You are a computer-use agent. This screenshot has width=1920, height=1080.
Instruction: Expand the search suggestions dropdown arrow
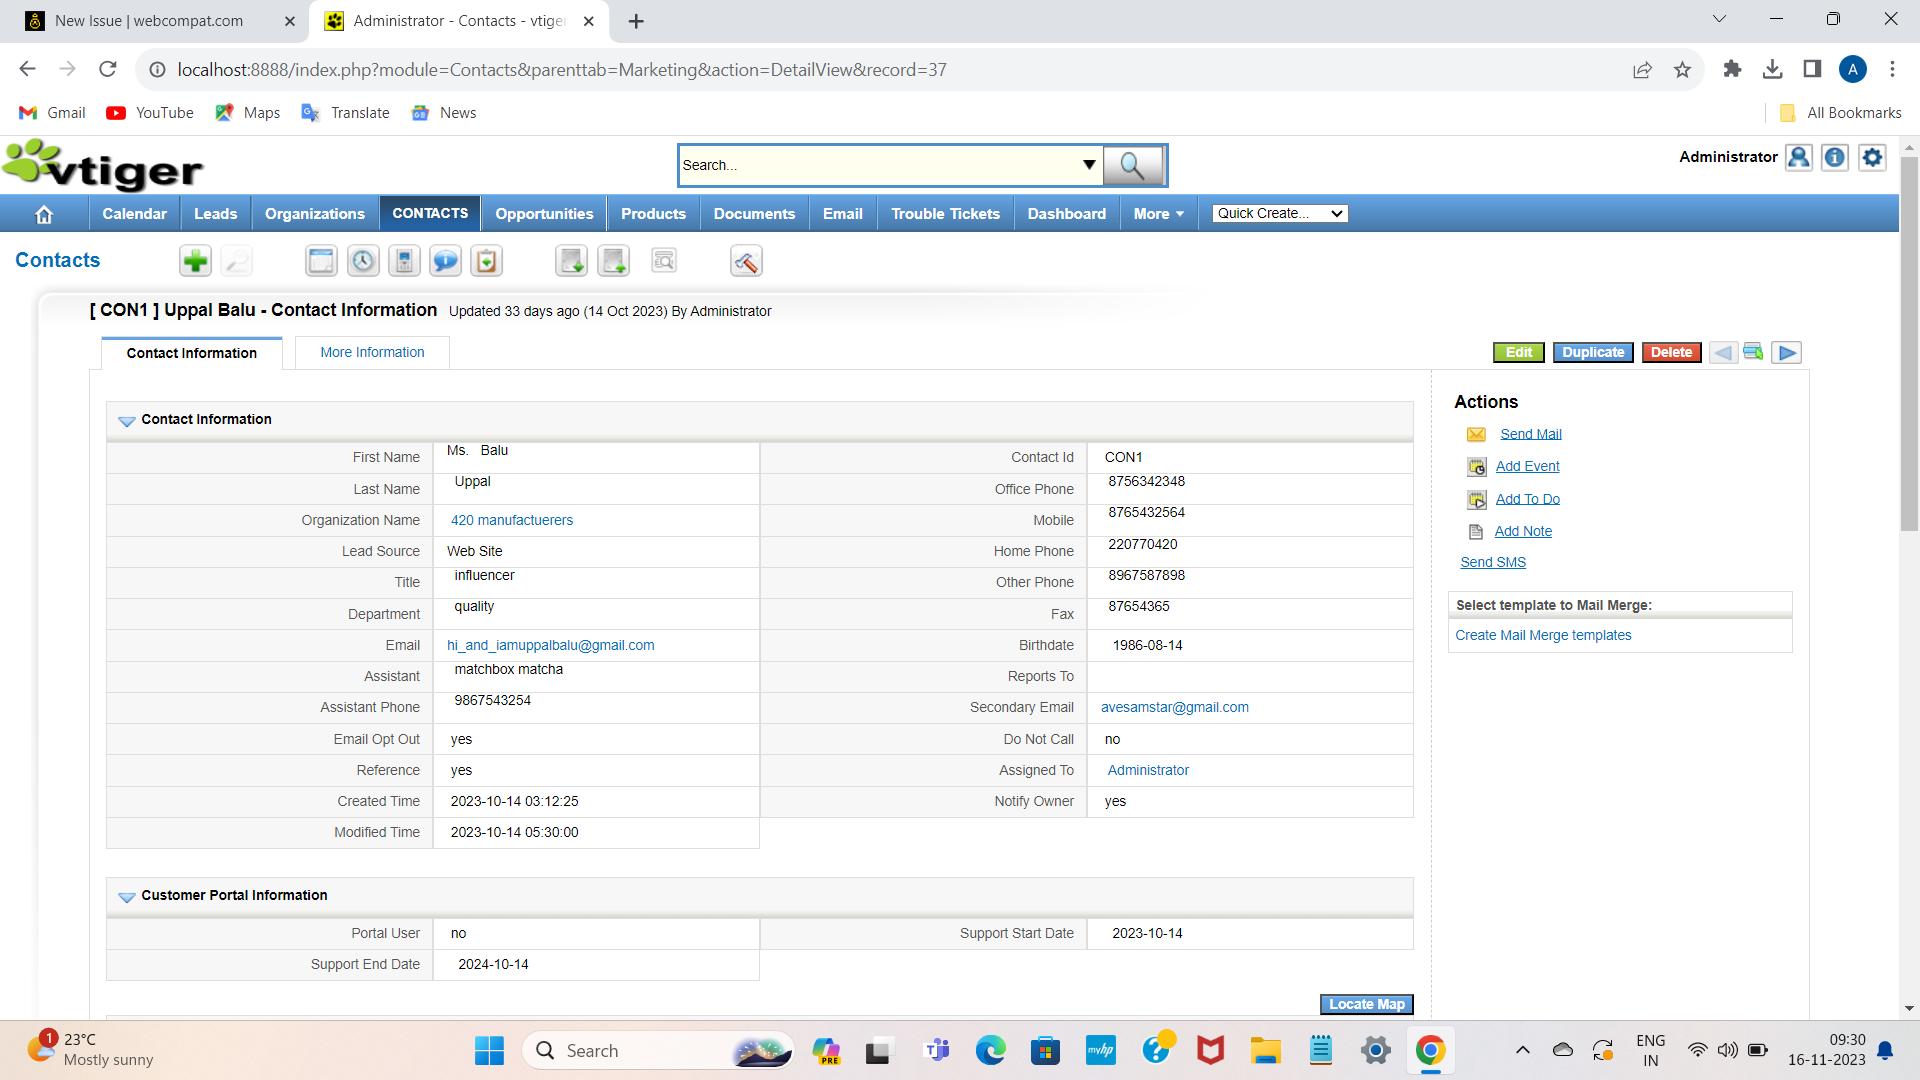point(1089,165)
